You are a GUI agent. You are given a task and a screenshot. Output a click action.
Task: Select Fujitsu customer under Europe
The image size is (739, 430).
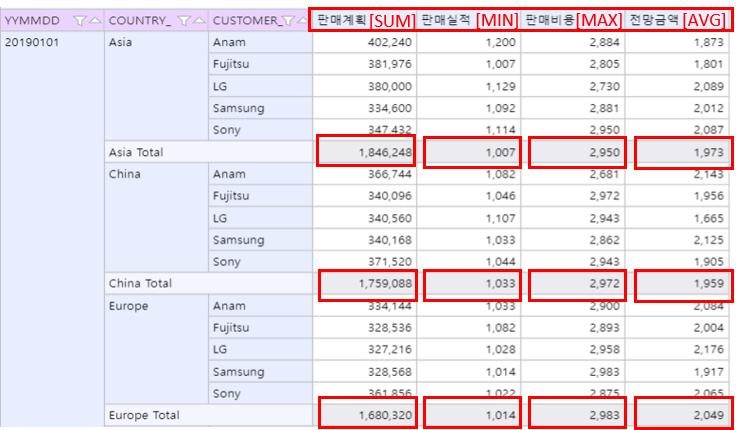(261, 328)
